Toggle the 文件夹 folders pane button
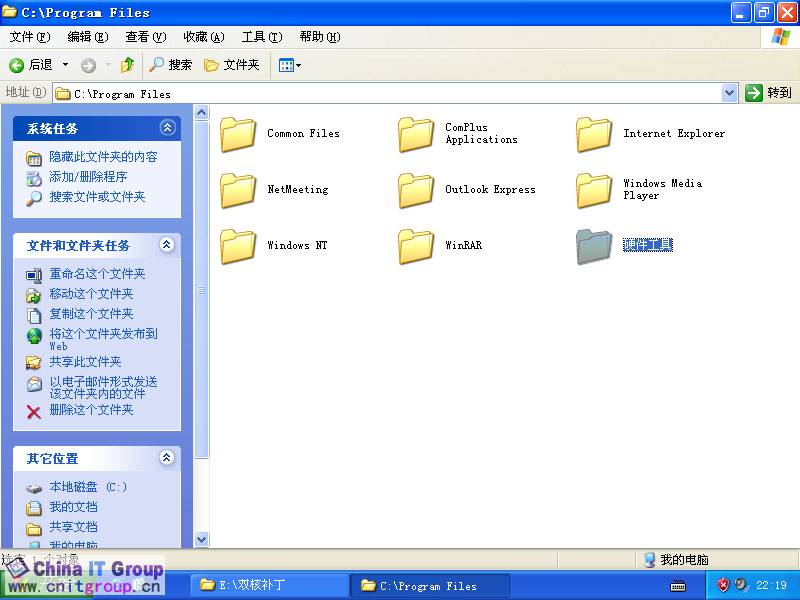This screenshot has height=600, width=800. point(232,65)
